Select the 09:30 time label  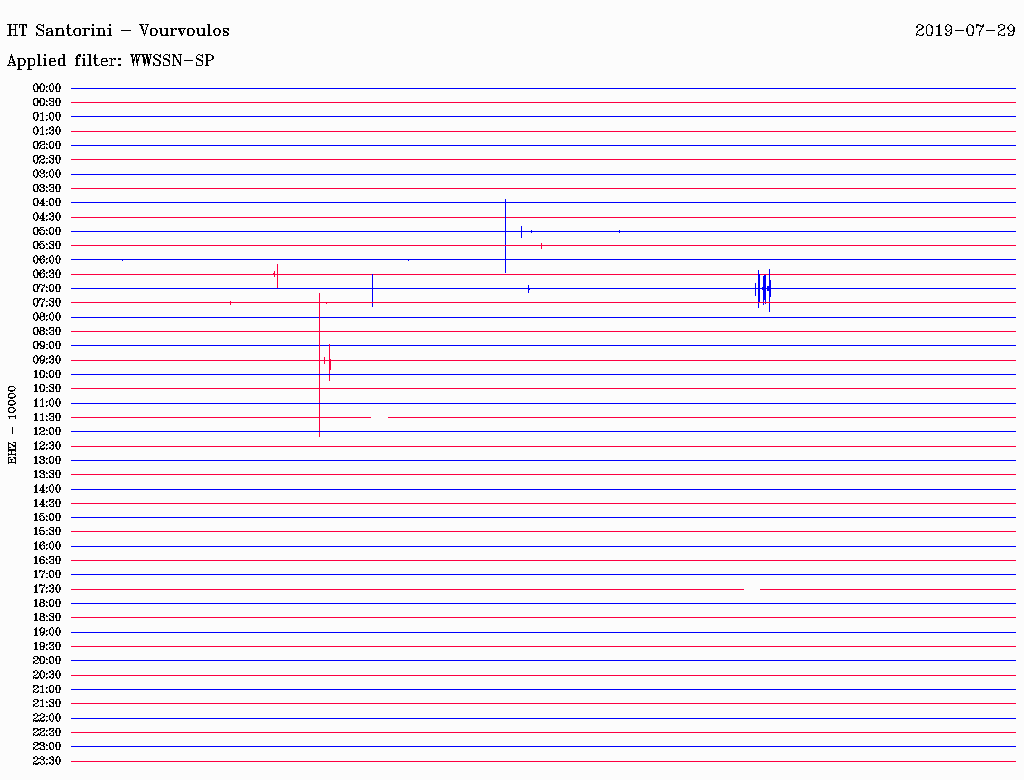point(47,360)
